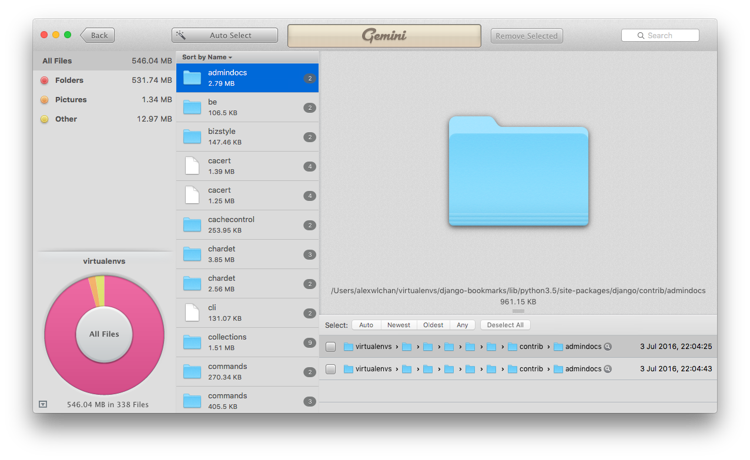Select the Pictures category
Image resolution: width=750 pixels, height=460 pixels.
point(105,99)
